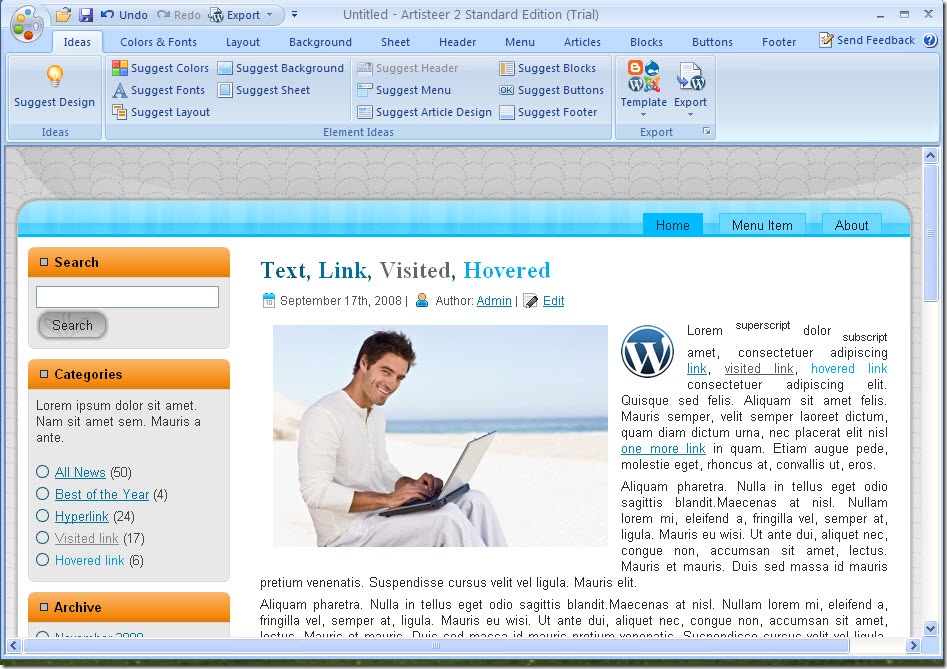Image resolution: width=947 pixels, height=669 pixels.
Task: Click Suggest Layout icon
Action: click(120, 112)
